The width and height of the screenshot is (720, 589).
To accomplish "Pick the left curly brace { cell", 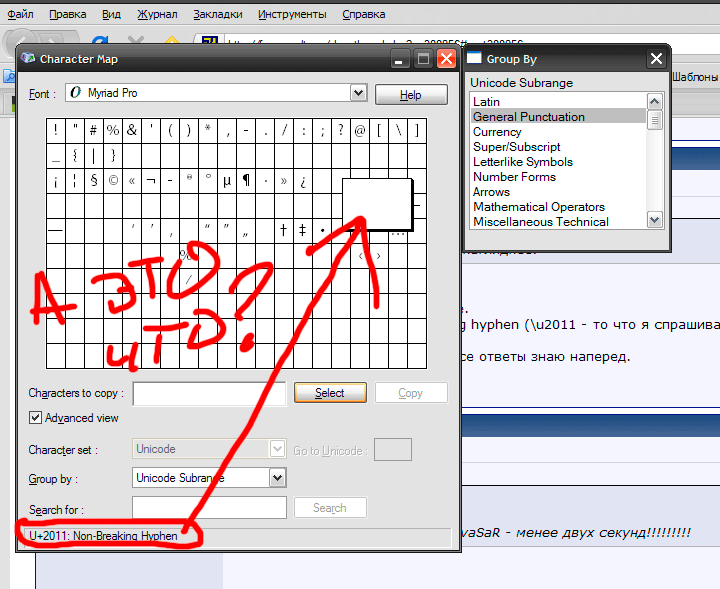I will [x=75, y=156].
